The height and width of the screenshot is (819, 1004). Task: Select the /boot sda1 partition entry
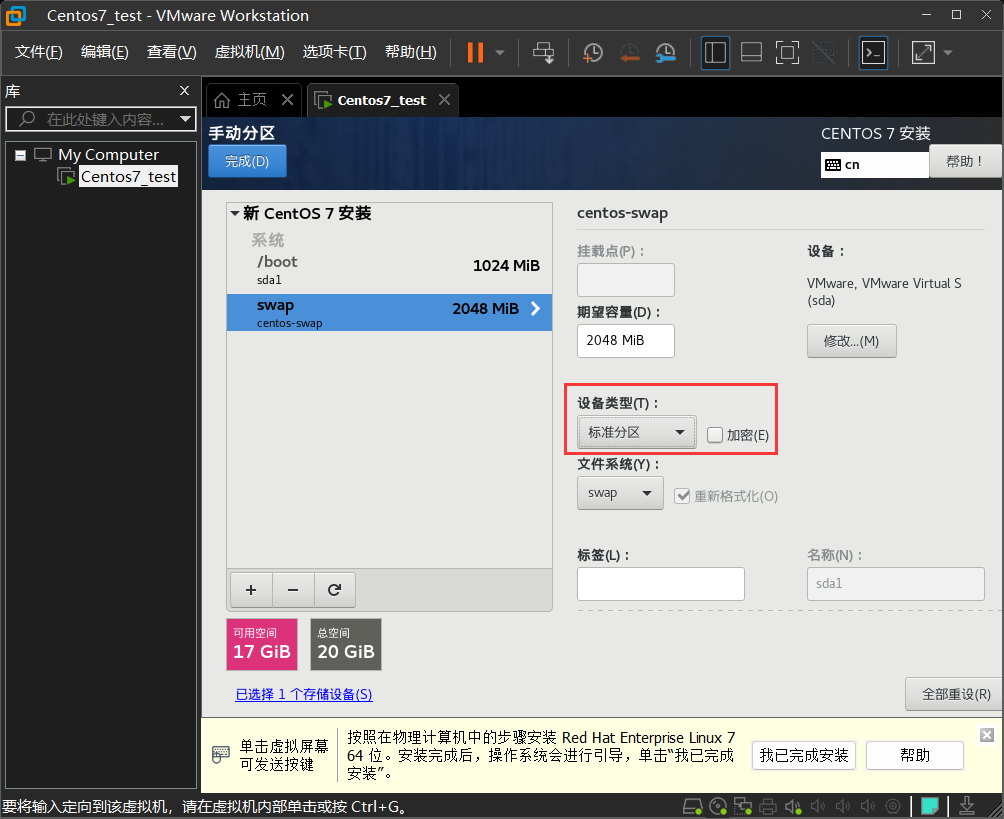coord(389,269)
